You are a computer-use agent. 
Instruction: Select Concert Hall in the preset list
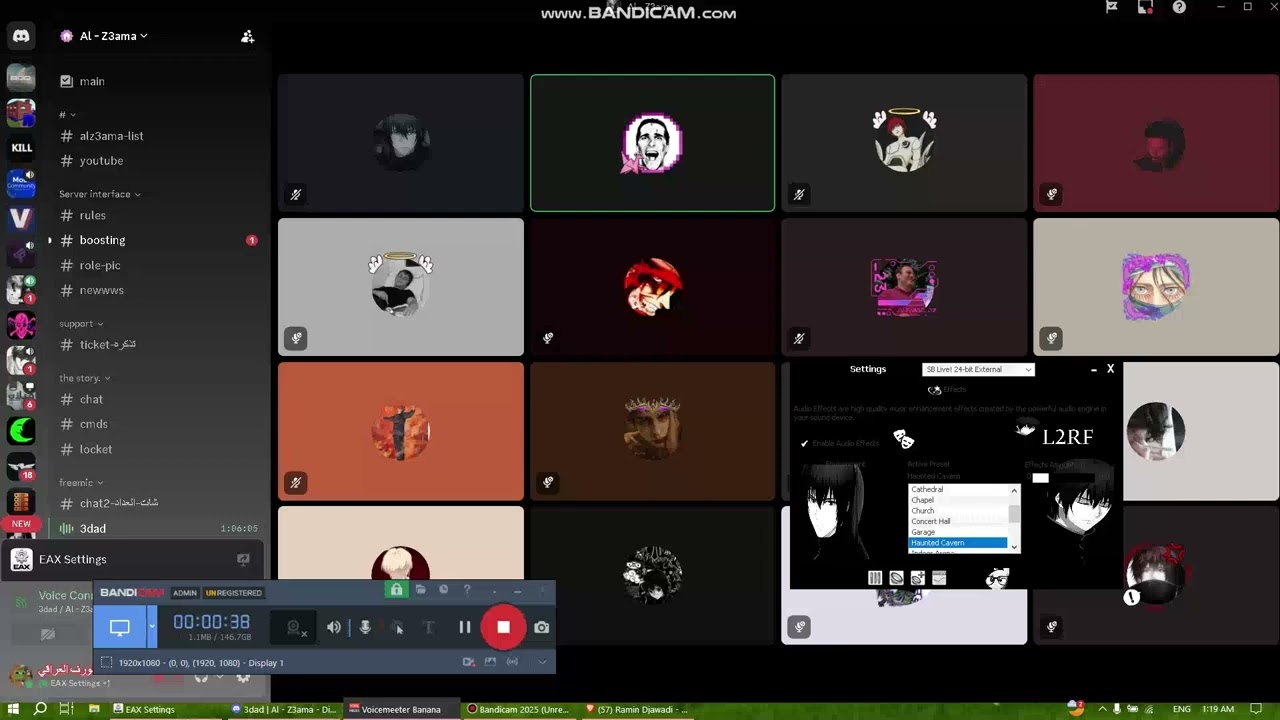958,521
